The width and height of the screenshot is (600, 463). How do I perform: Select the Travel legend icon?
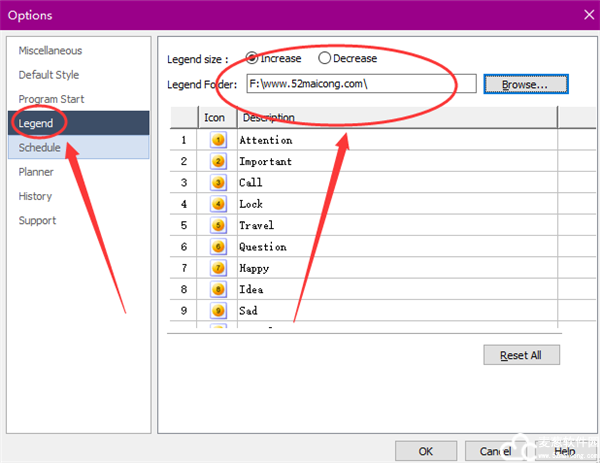pos(217,225)
